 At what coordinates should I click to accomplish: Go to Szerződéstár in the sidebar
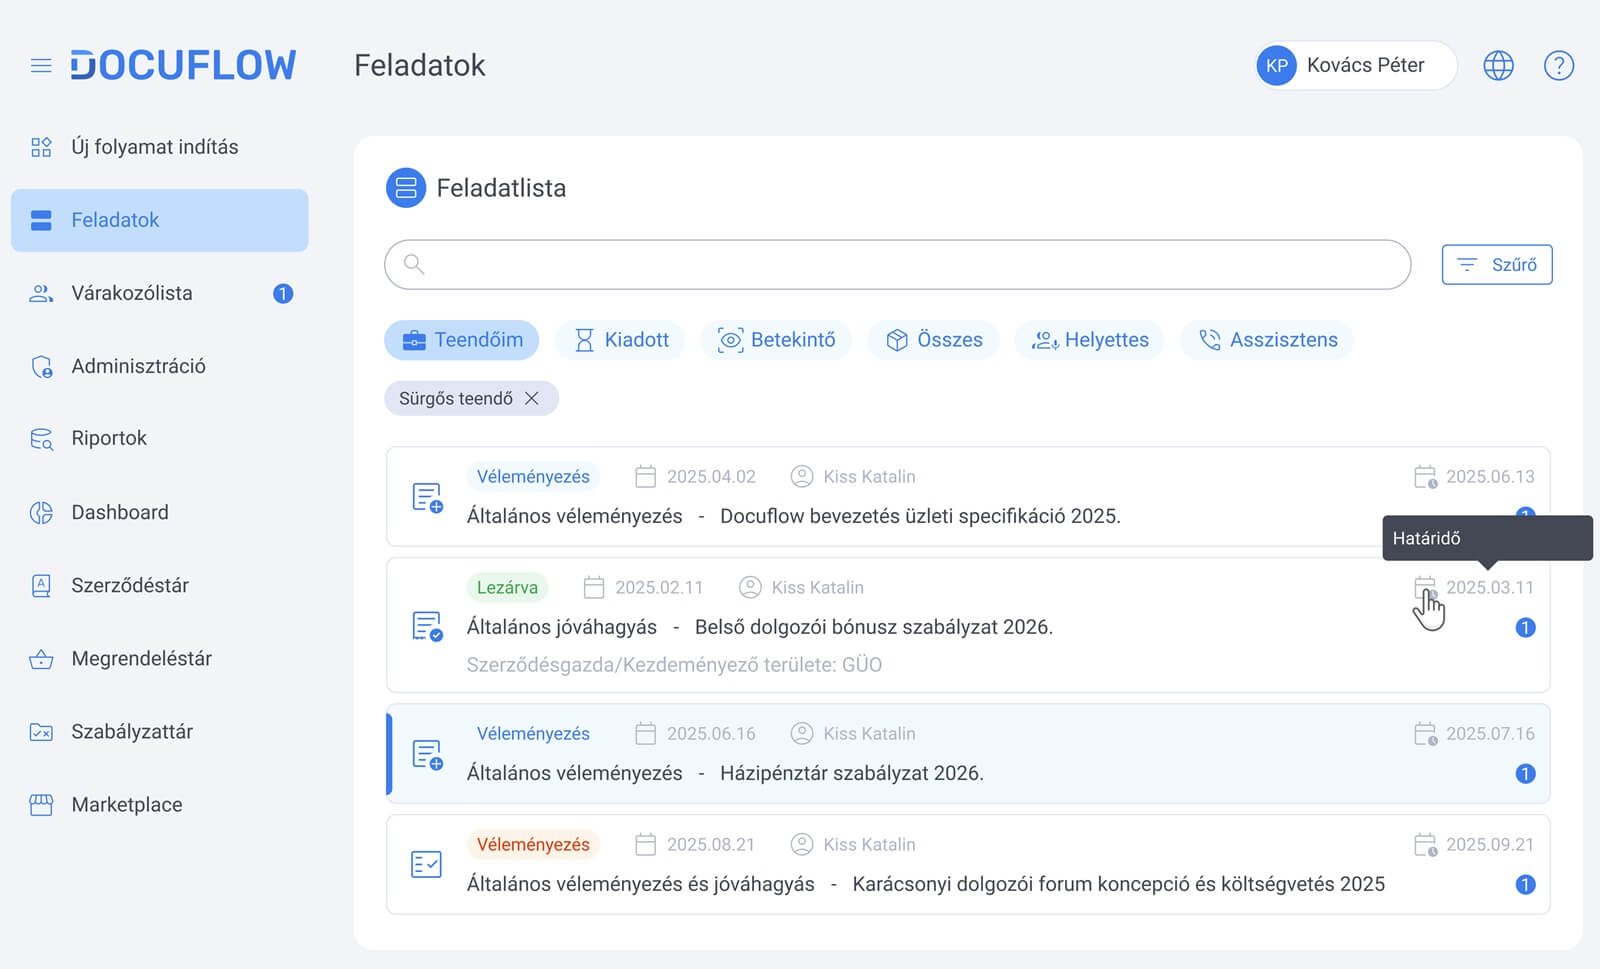[130, 585]
